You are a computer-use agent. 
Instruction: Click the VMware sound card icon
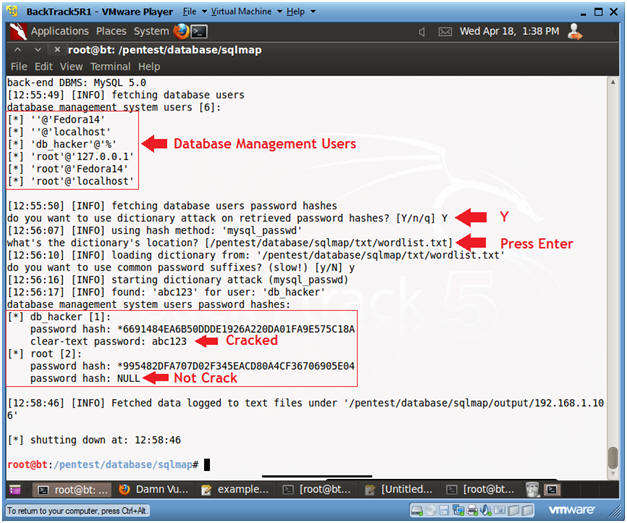point(486,510)
